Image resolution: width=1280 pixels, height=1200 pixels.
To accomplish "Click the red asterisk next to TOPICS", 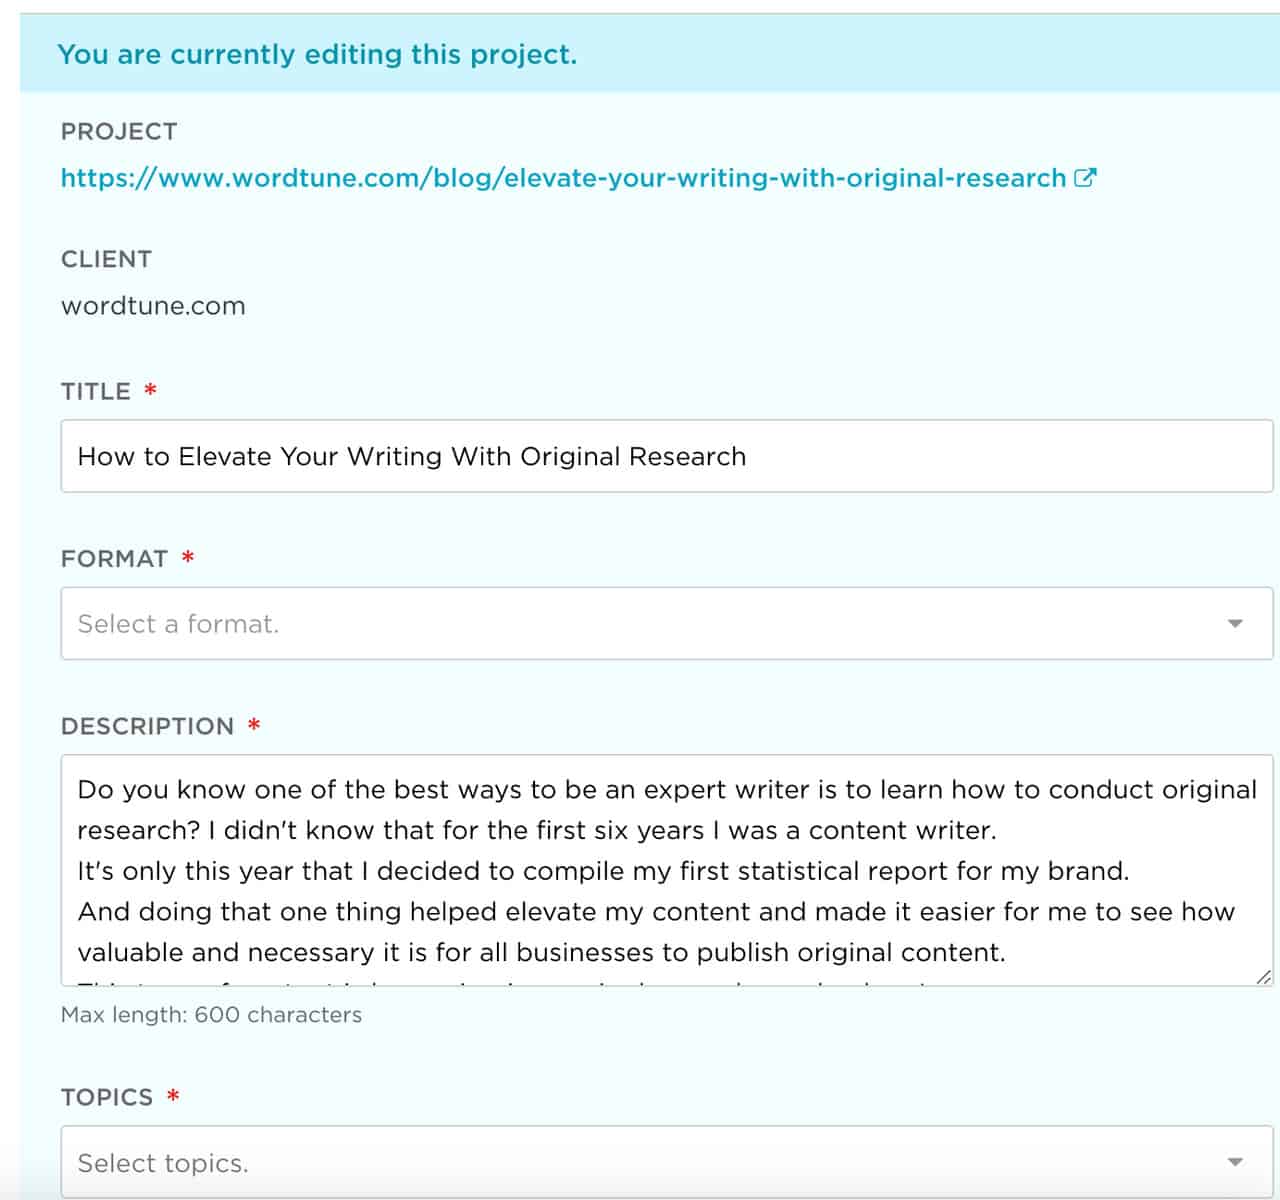I will point(174,1095).
